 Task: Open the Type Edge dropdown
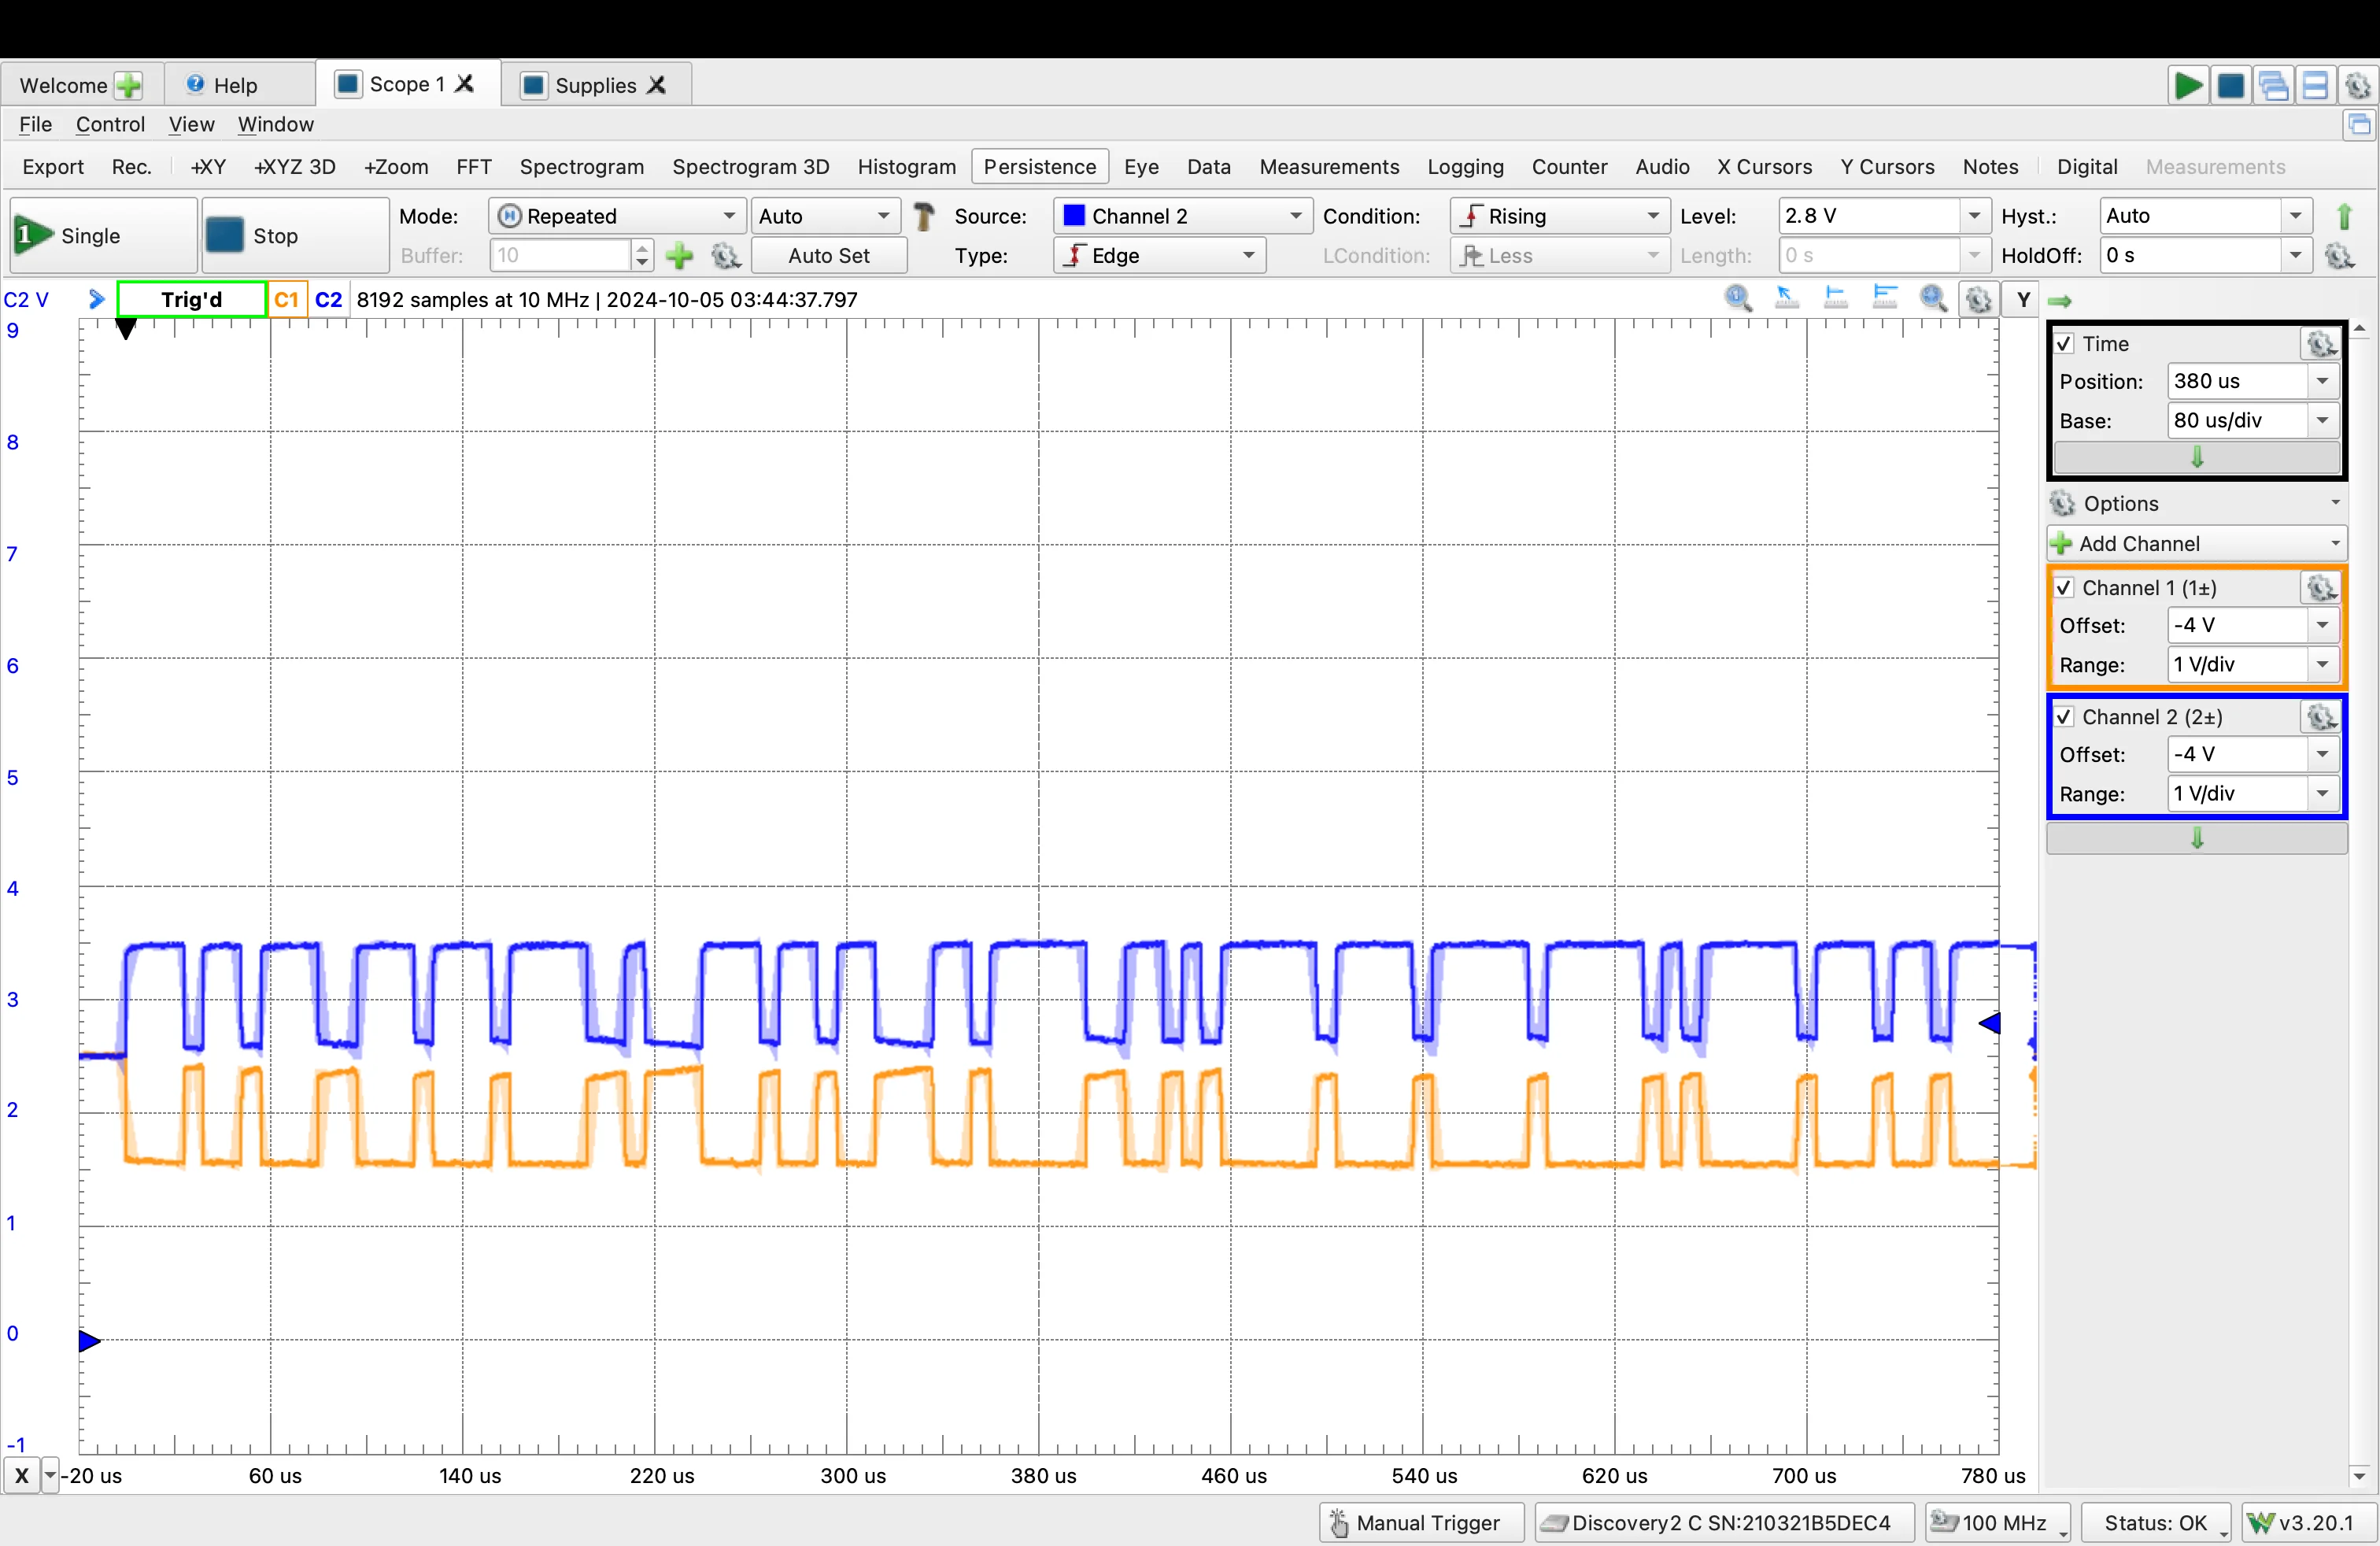(x=1159, y=256)
